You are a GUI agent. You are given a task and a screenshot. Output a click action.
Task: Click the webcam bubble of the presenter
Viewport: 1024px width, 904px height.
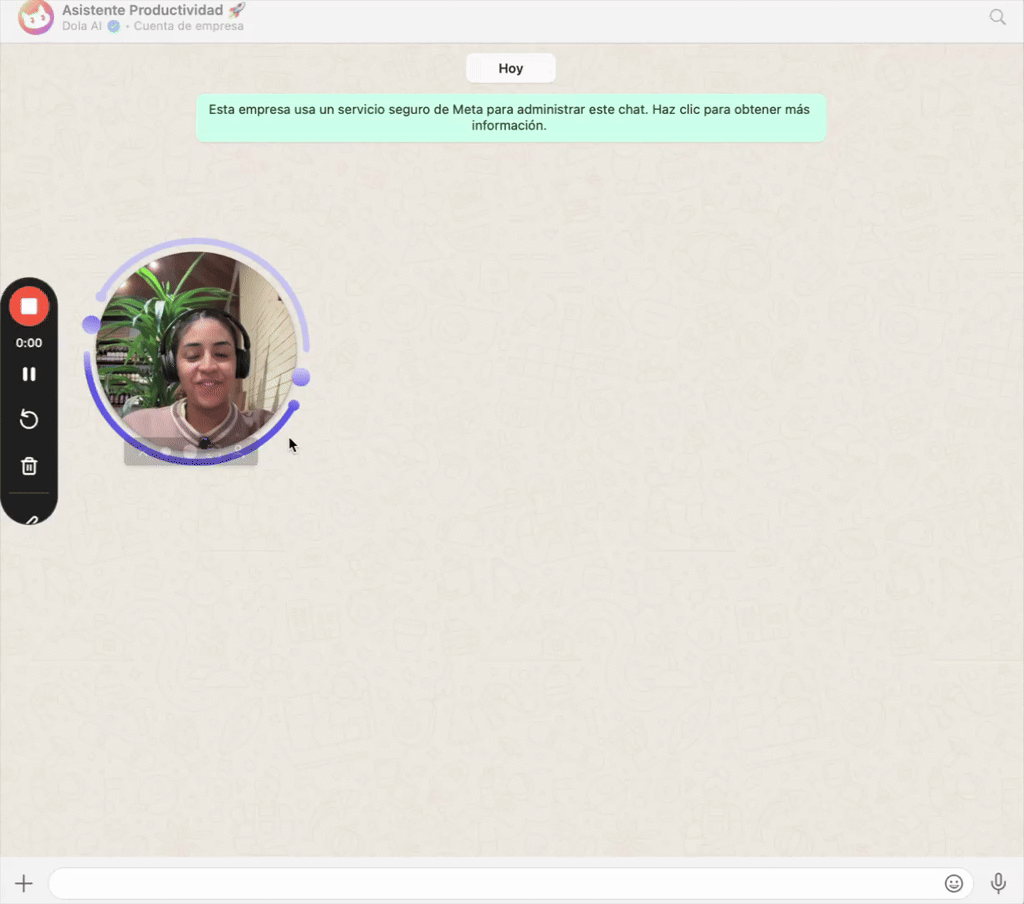[197, 351]
